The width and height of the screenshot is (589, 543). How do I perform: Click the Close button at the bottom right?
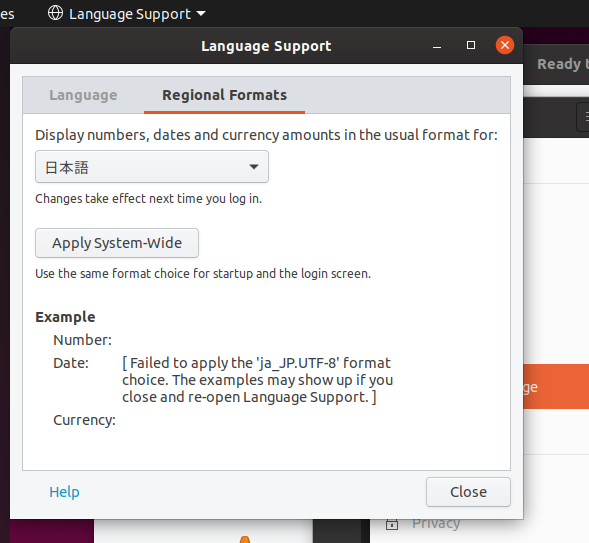pos(468,492)
